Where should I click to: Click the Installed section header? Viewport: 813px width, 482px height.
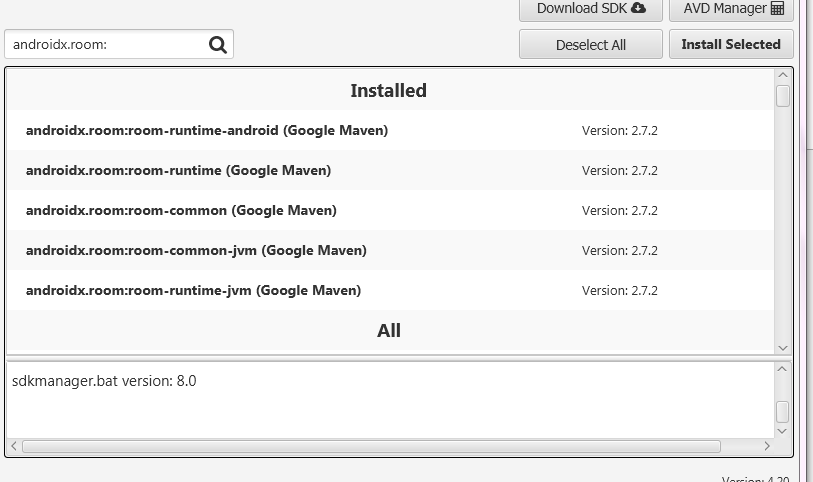click(388, 91)
